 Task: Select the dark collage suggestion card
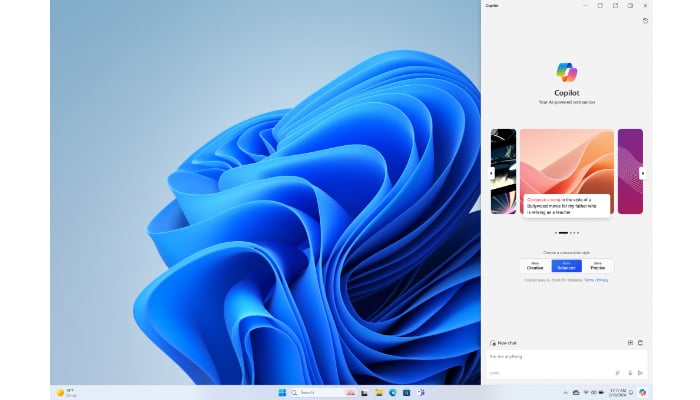[x=504, y=171]
